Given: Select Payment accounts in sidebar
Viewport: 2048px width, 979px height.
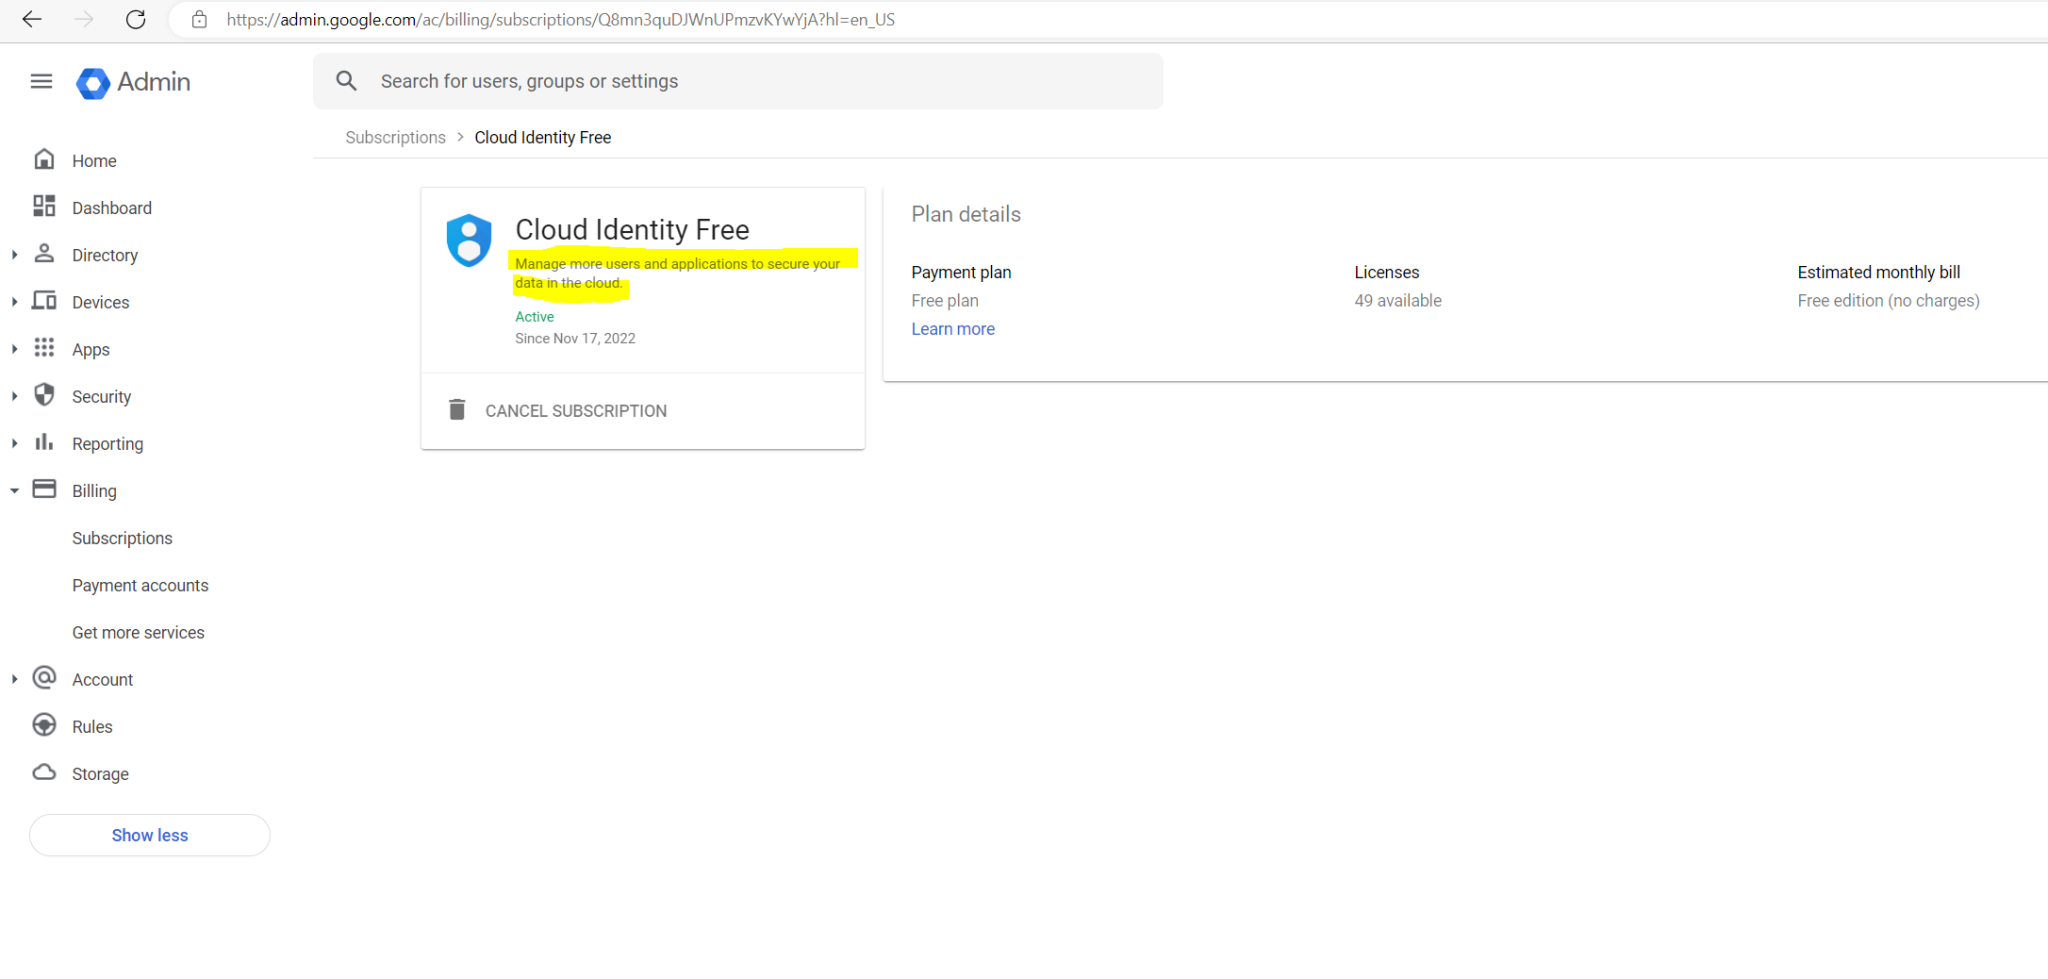Looking at the screenshot, I should click(140, 585).
